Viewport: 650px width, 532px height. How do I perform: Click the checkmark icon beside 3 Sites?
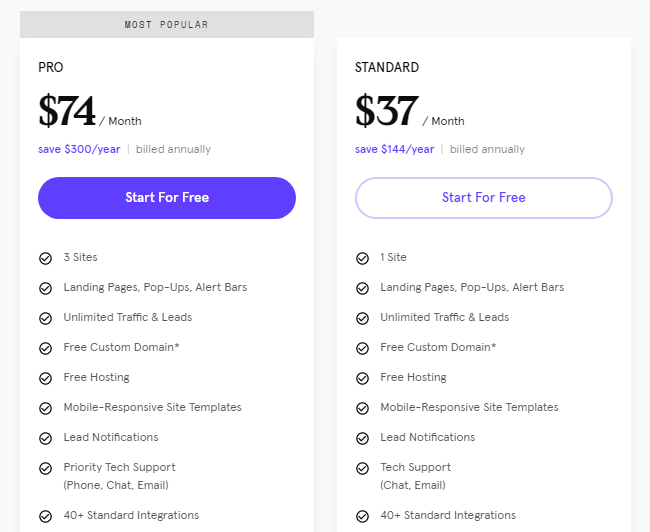tap(46, 258)
